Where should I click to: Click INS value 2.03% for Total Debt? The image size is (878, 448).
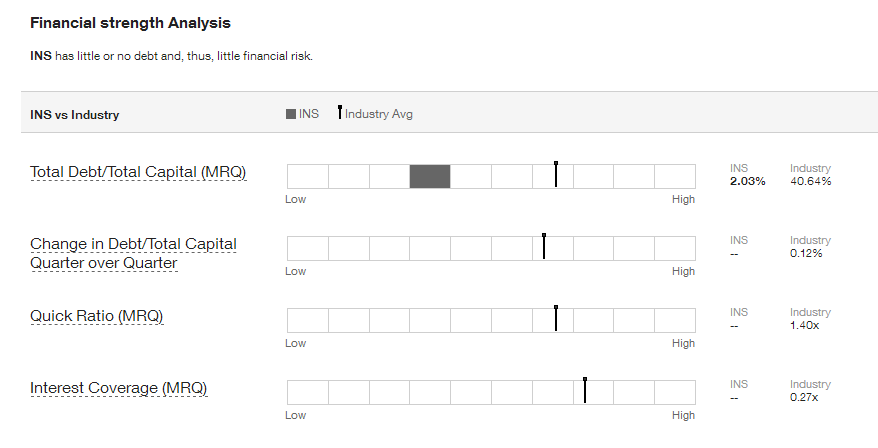748,181
